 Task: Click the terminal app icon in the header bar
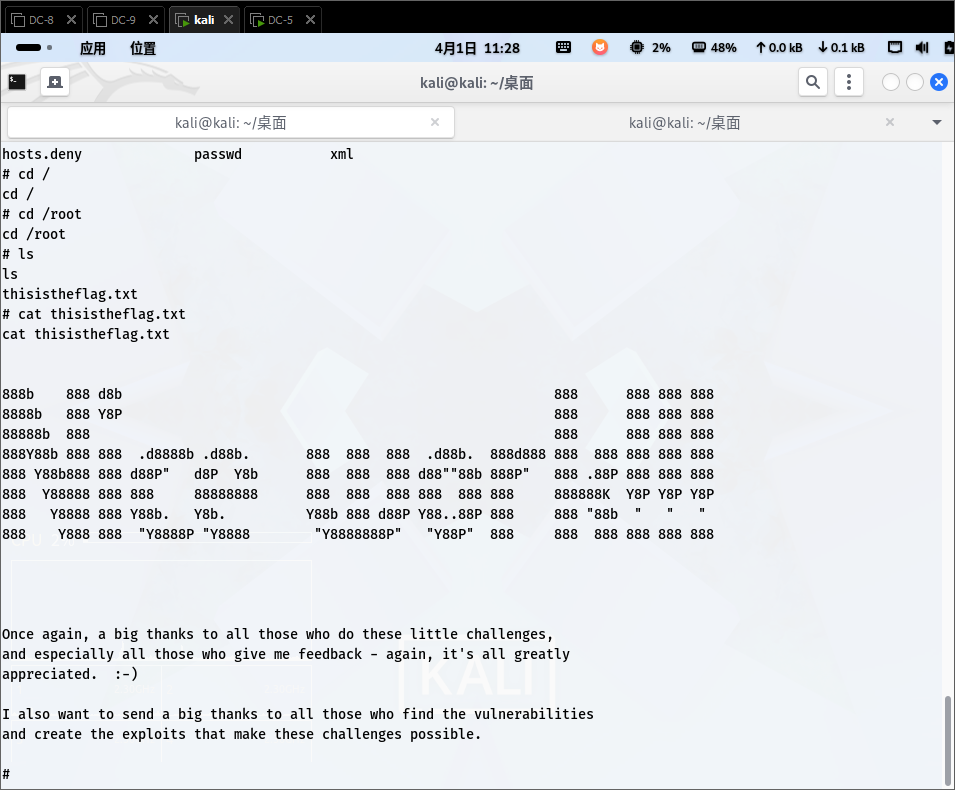coord(18,82)
